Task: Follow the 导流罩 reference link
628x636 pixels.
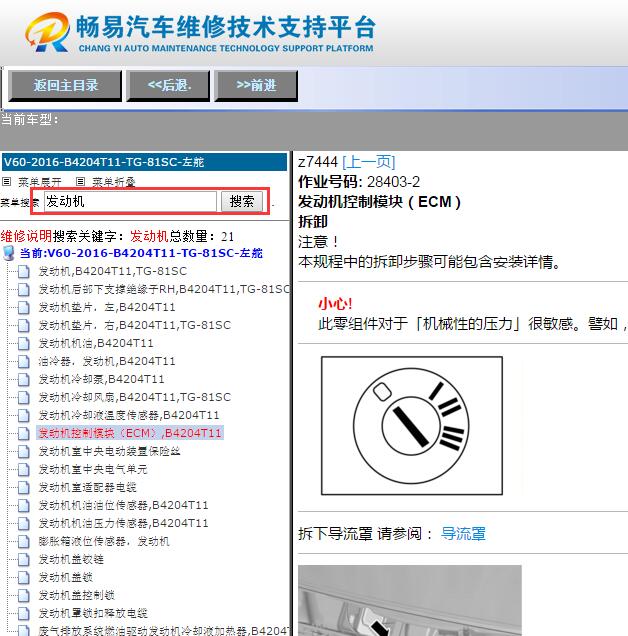Action: click(x=463, y=533)
